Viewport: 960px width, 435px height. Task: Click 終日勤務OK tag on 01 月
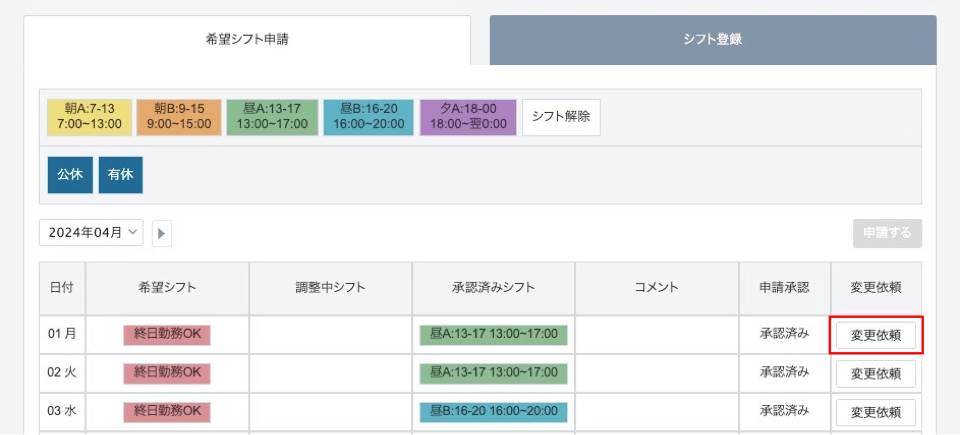pos(167,335)
